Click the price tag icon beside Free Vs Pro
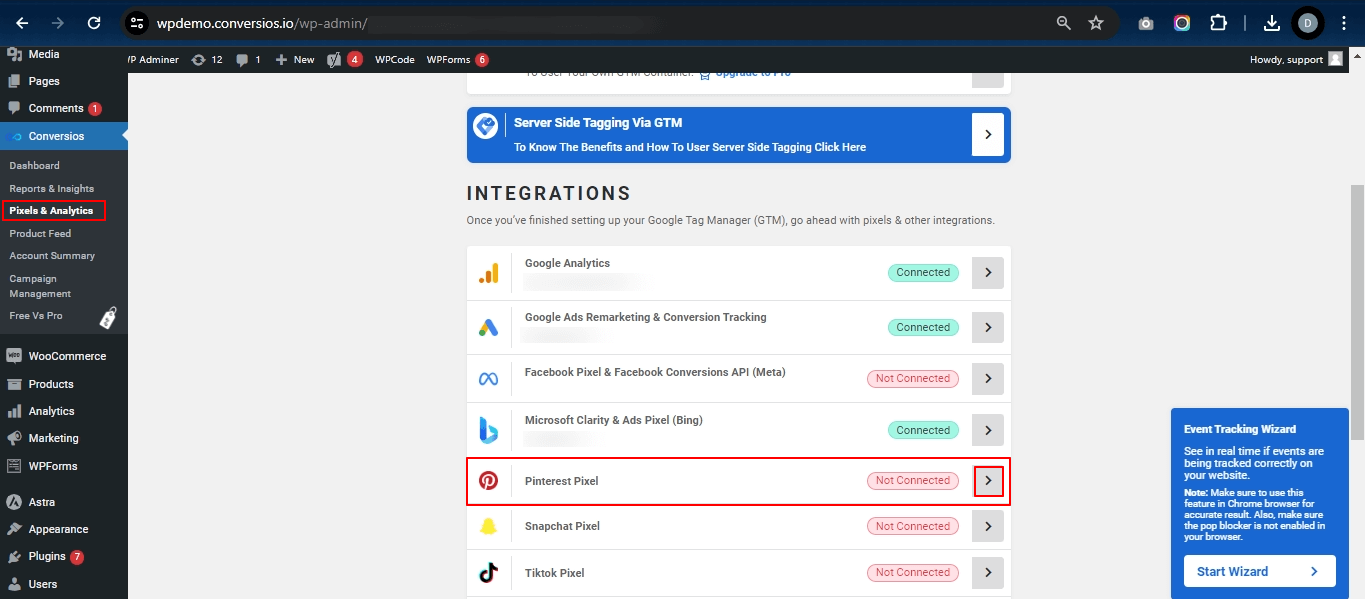This screenshot has height=599, width=1365. 108,318
